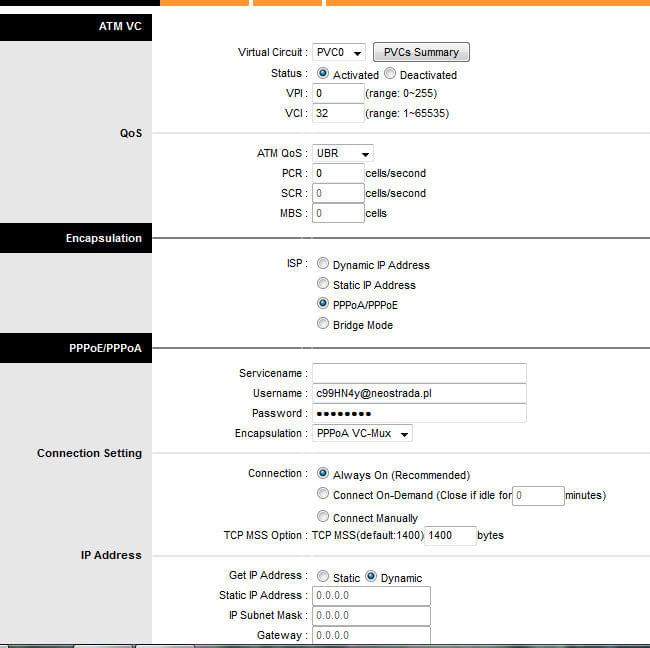Click the ATM VC section header

pyautogui.click(x=76, y=27)
